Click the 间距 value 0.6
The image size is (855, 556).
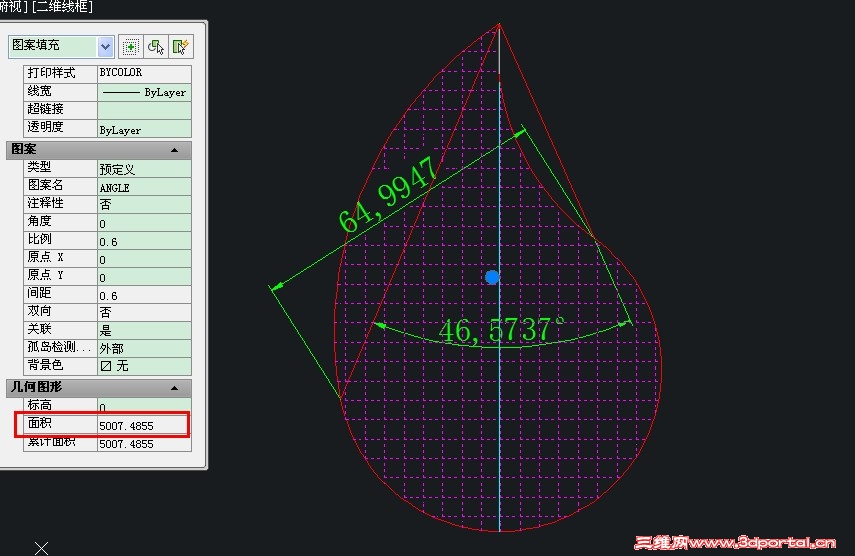pyautogui.click(x=144, y=294)
